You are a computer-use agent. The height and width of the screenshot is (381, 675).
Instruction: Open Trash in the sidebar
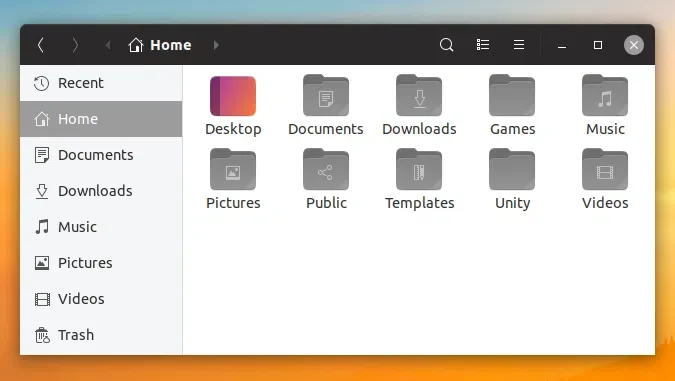(x=101, y=335)
